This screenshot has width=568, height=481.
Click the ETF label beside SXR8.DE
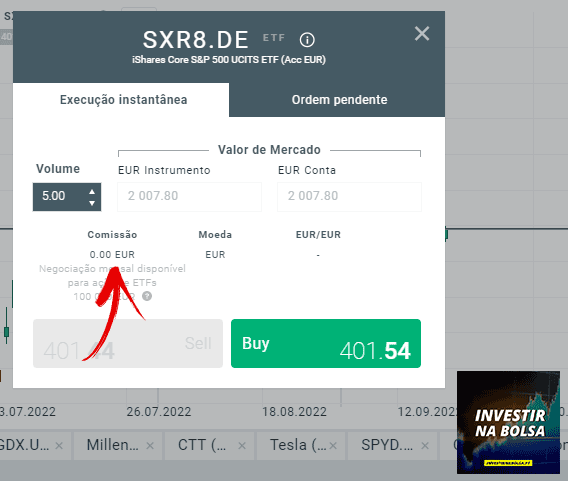click(x=274, y=38)
